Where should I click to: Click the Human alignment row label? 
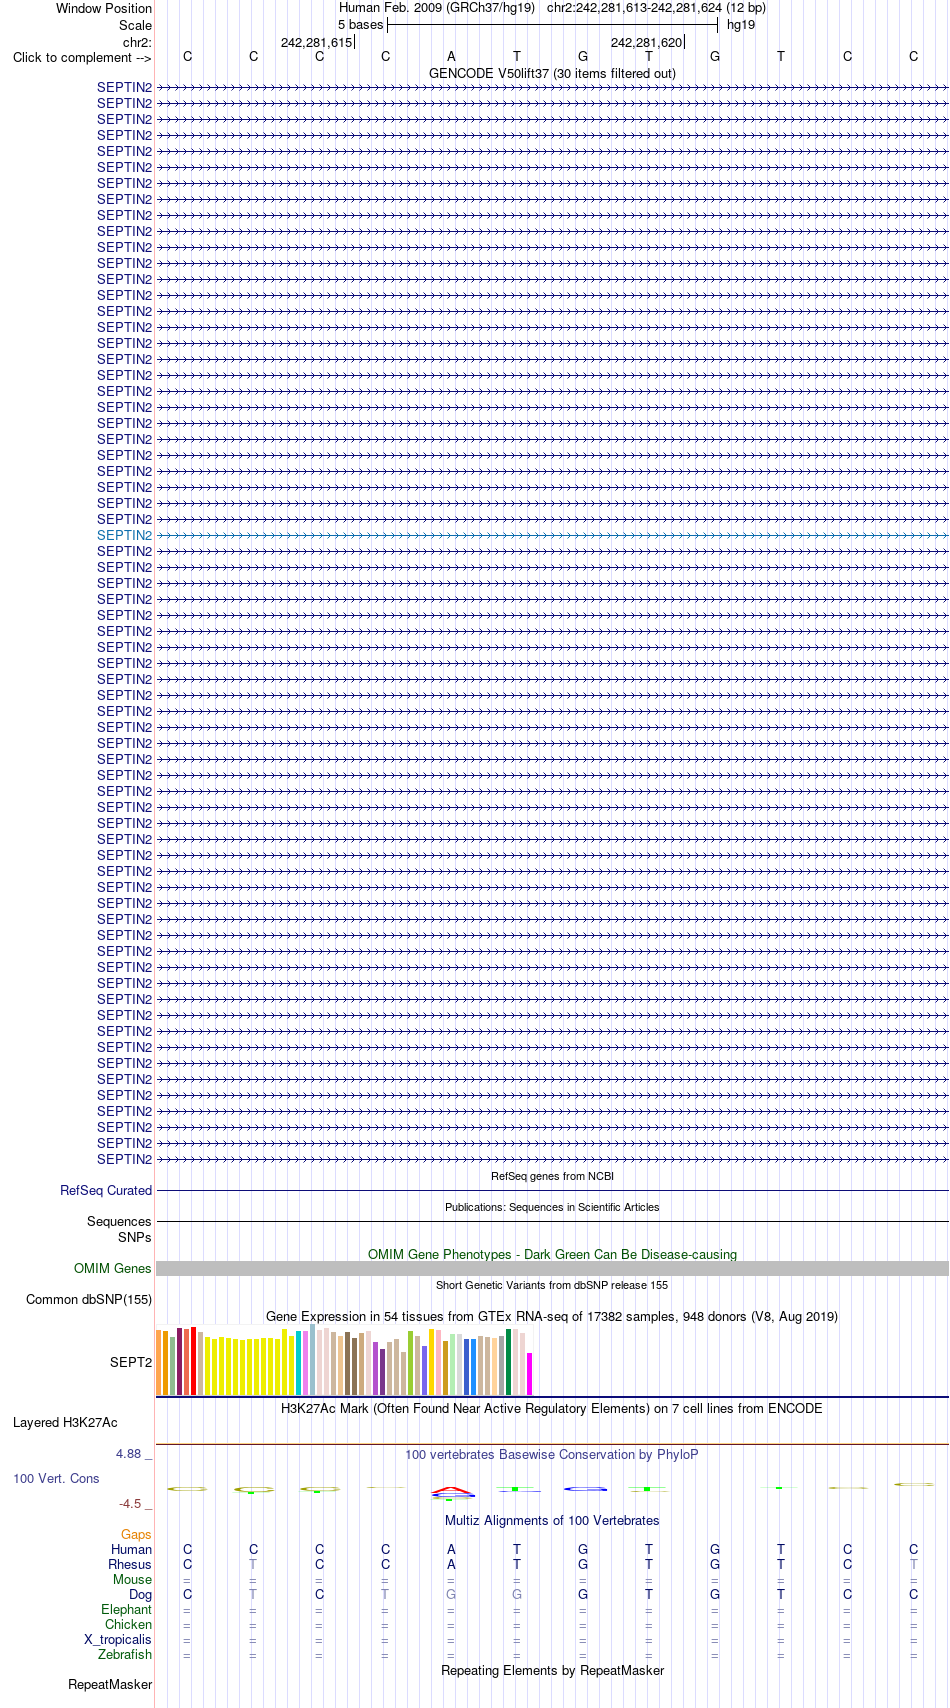(131, 1549)
